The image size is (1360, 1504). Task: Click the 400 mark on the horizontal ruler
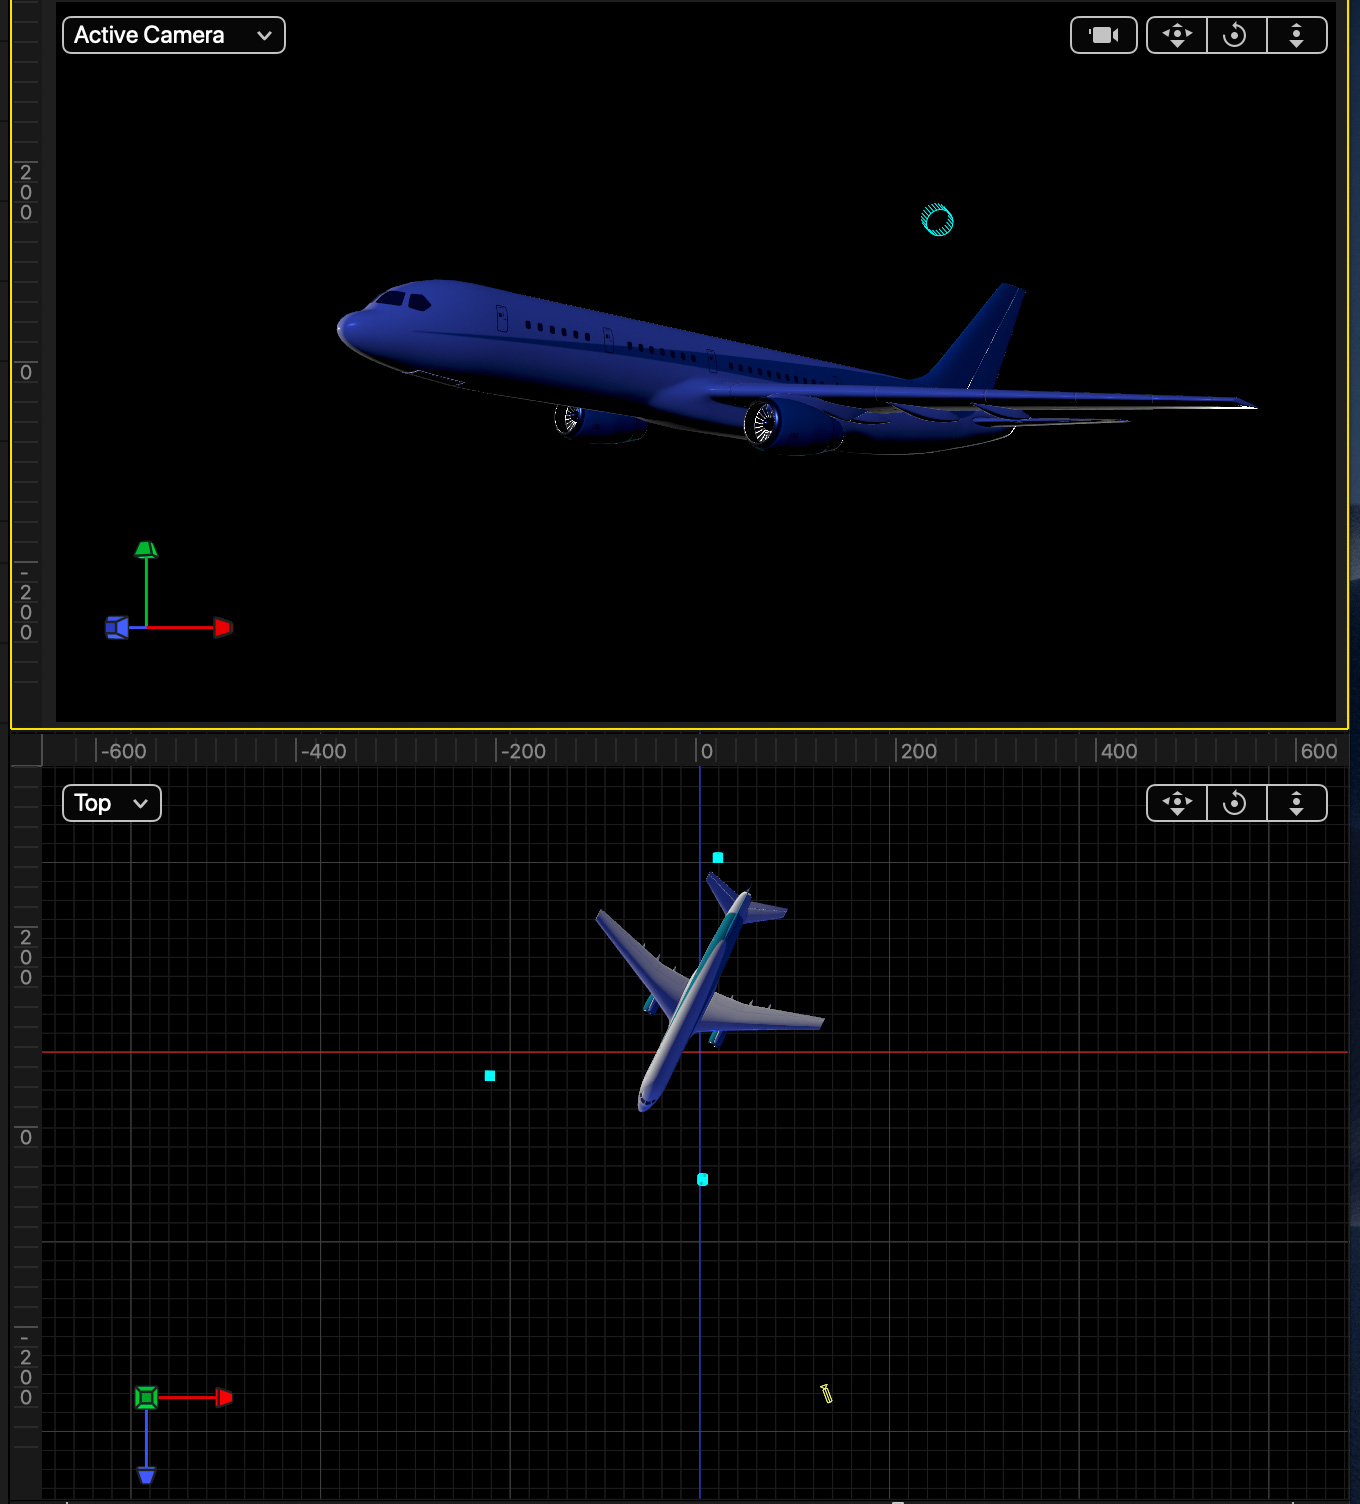1119,751
